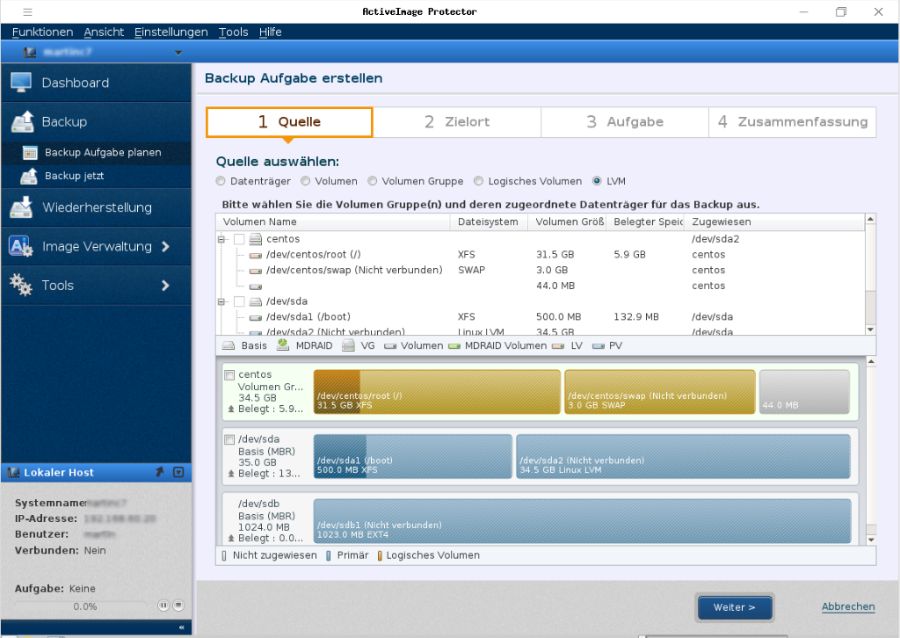The height and width of the screenshot is (638, 900).
Task: Click the Weiter > button
Action: pos(735,607)
